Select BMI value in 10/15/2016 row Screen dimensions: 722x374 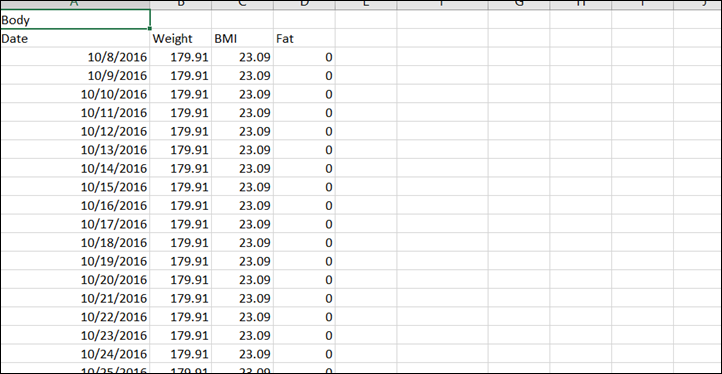pyautogui.click(x=243, y=187)
